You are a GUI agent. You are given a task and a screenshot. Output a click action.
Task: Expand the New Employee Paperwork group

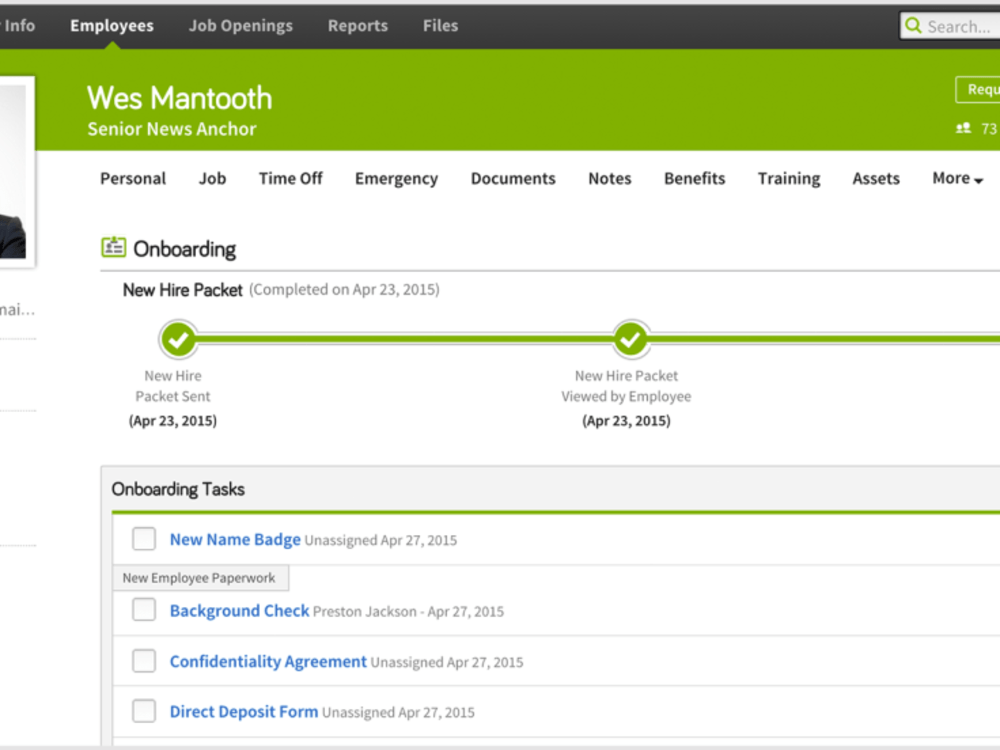click(199, 577)
